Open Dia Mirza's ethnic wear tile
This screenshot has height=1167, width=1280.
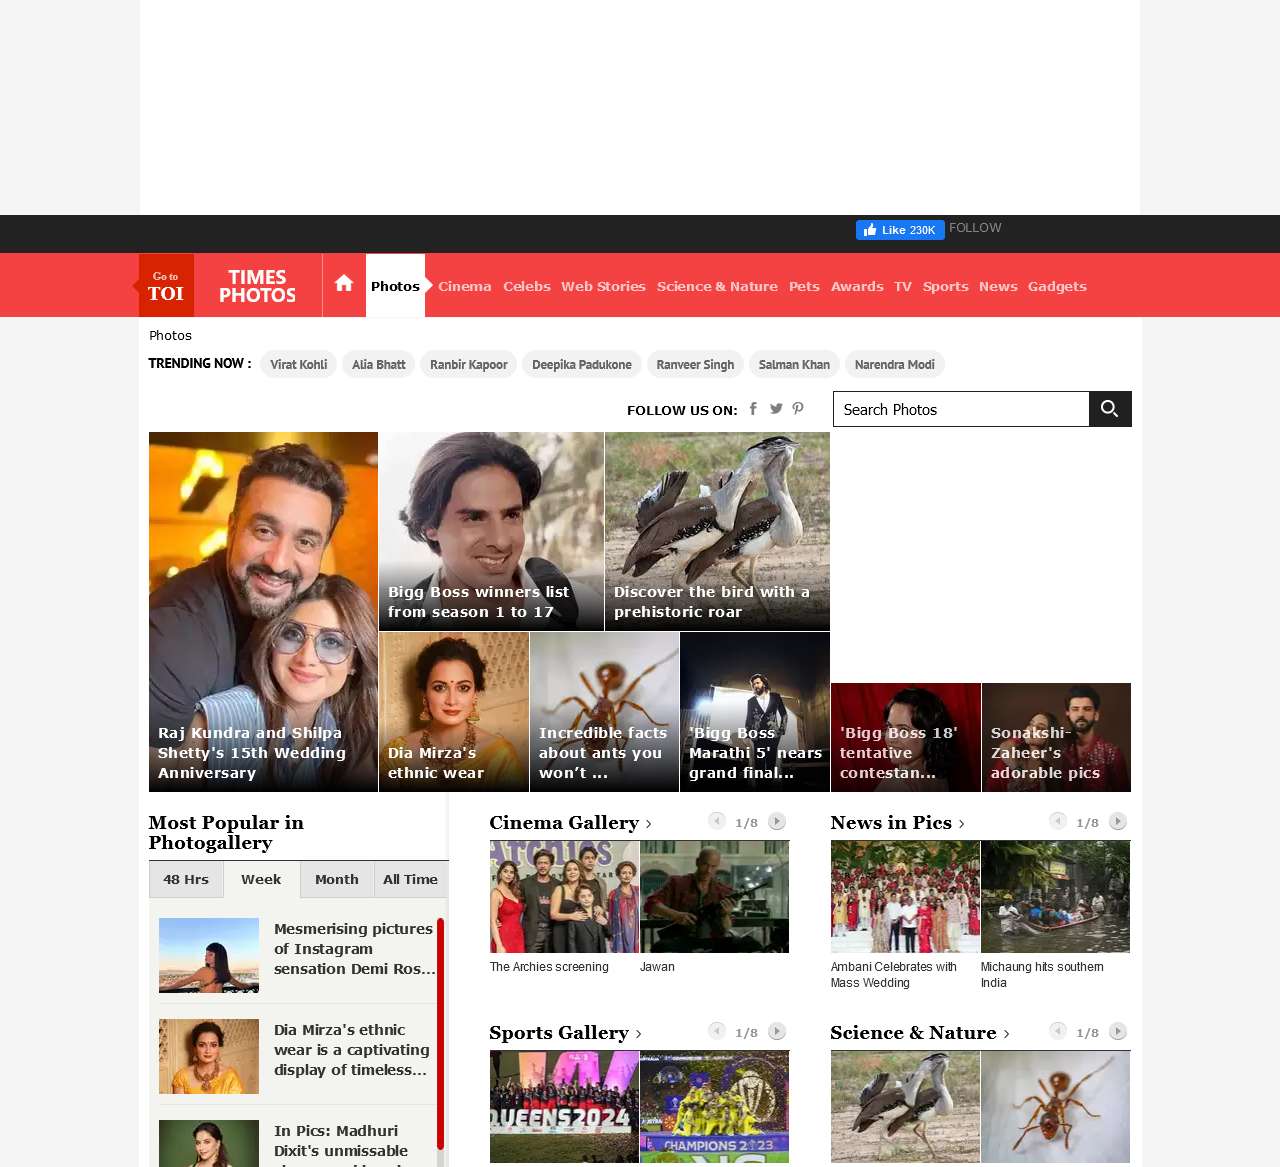point(454,712)
